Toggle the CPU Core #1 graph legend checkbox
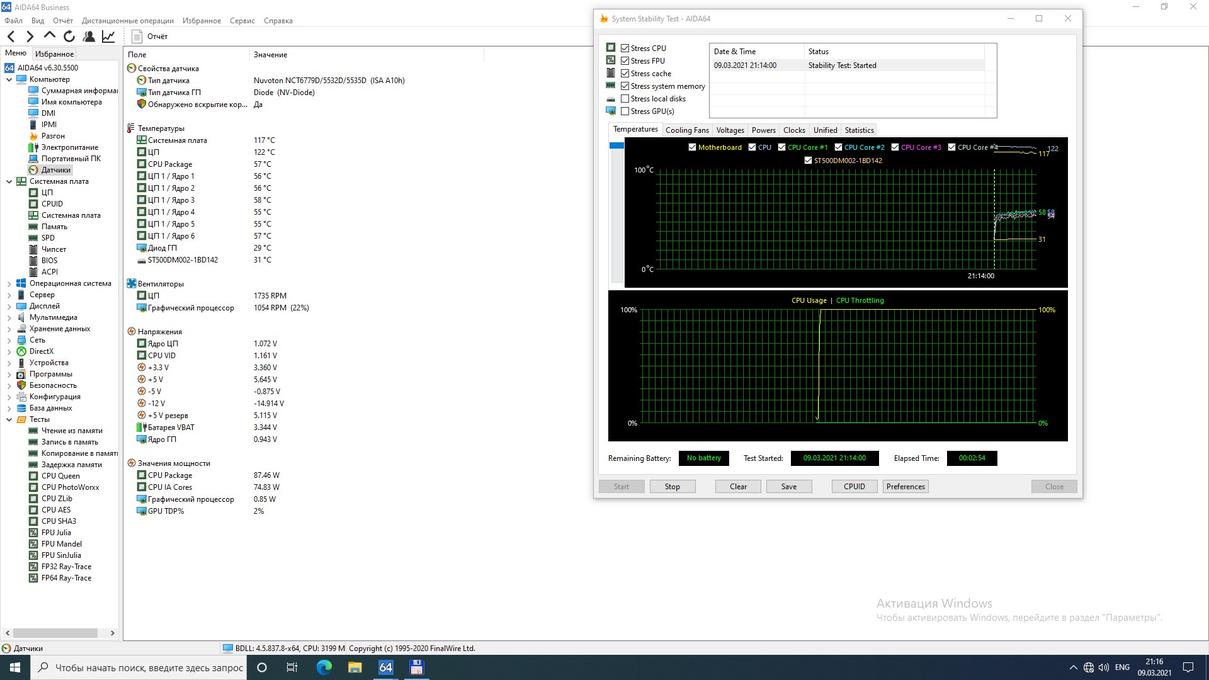 [783, 147]
